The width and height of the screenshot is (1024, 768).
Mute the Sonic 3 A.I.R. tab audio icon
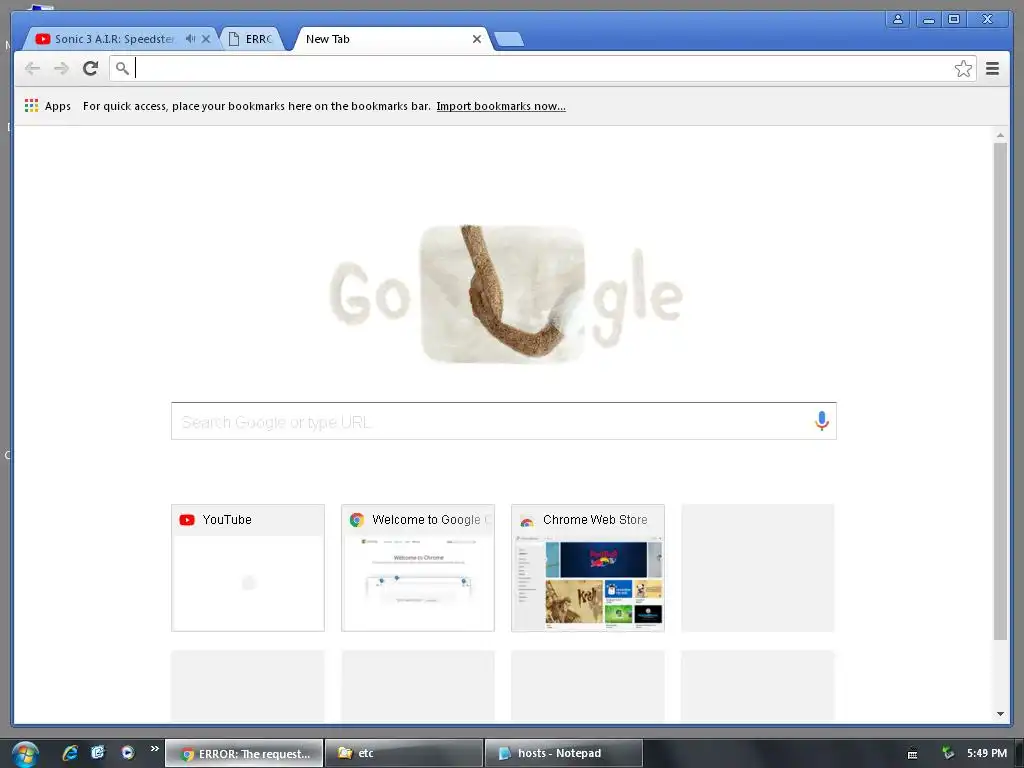[x=190, y=39]
